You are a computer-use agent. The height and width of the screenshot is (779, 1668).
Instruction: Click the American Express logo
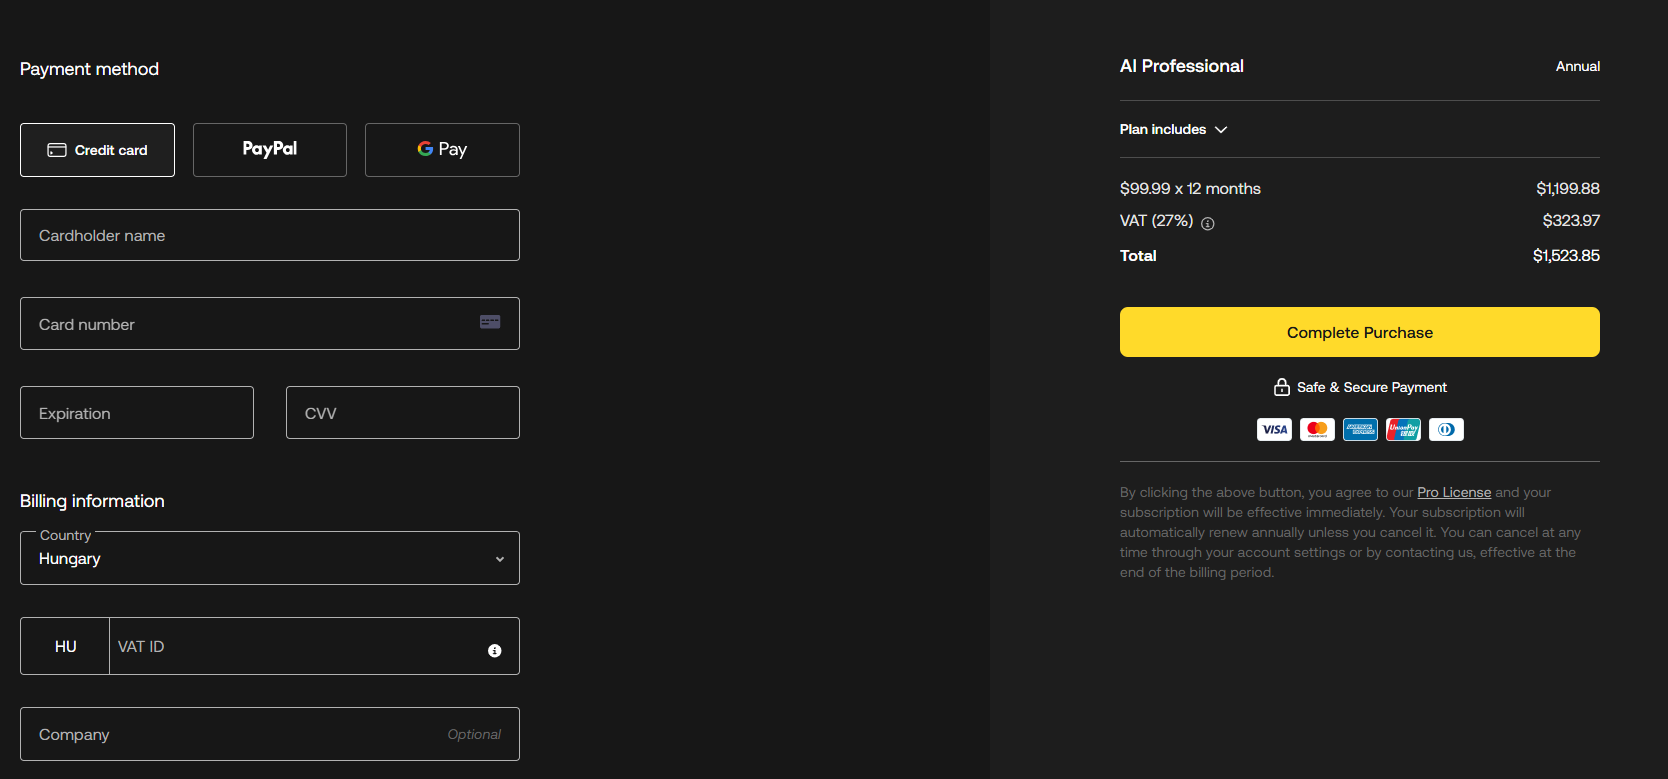click(x=1360, y=430)
